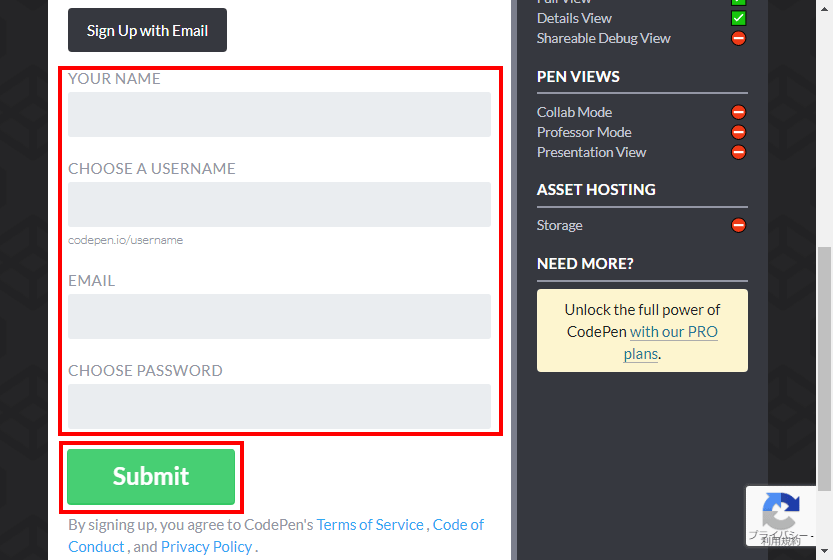833x560 pixels.
Task: Click the red icon beside Shareable Debug View
Action: pyautogui.click(x=738, y=38)
